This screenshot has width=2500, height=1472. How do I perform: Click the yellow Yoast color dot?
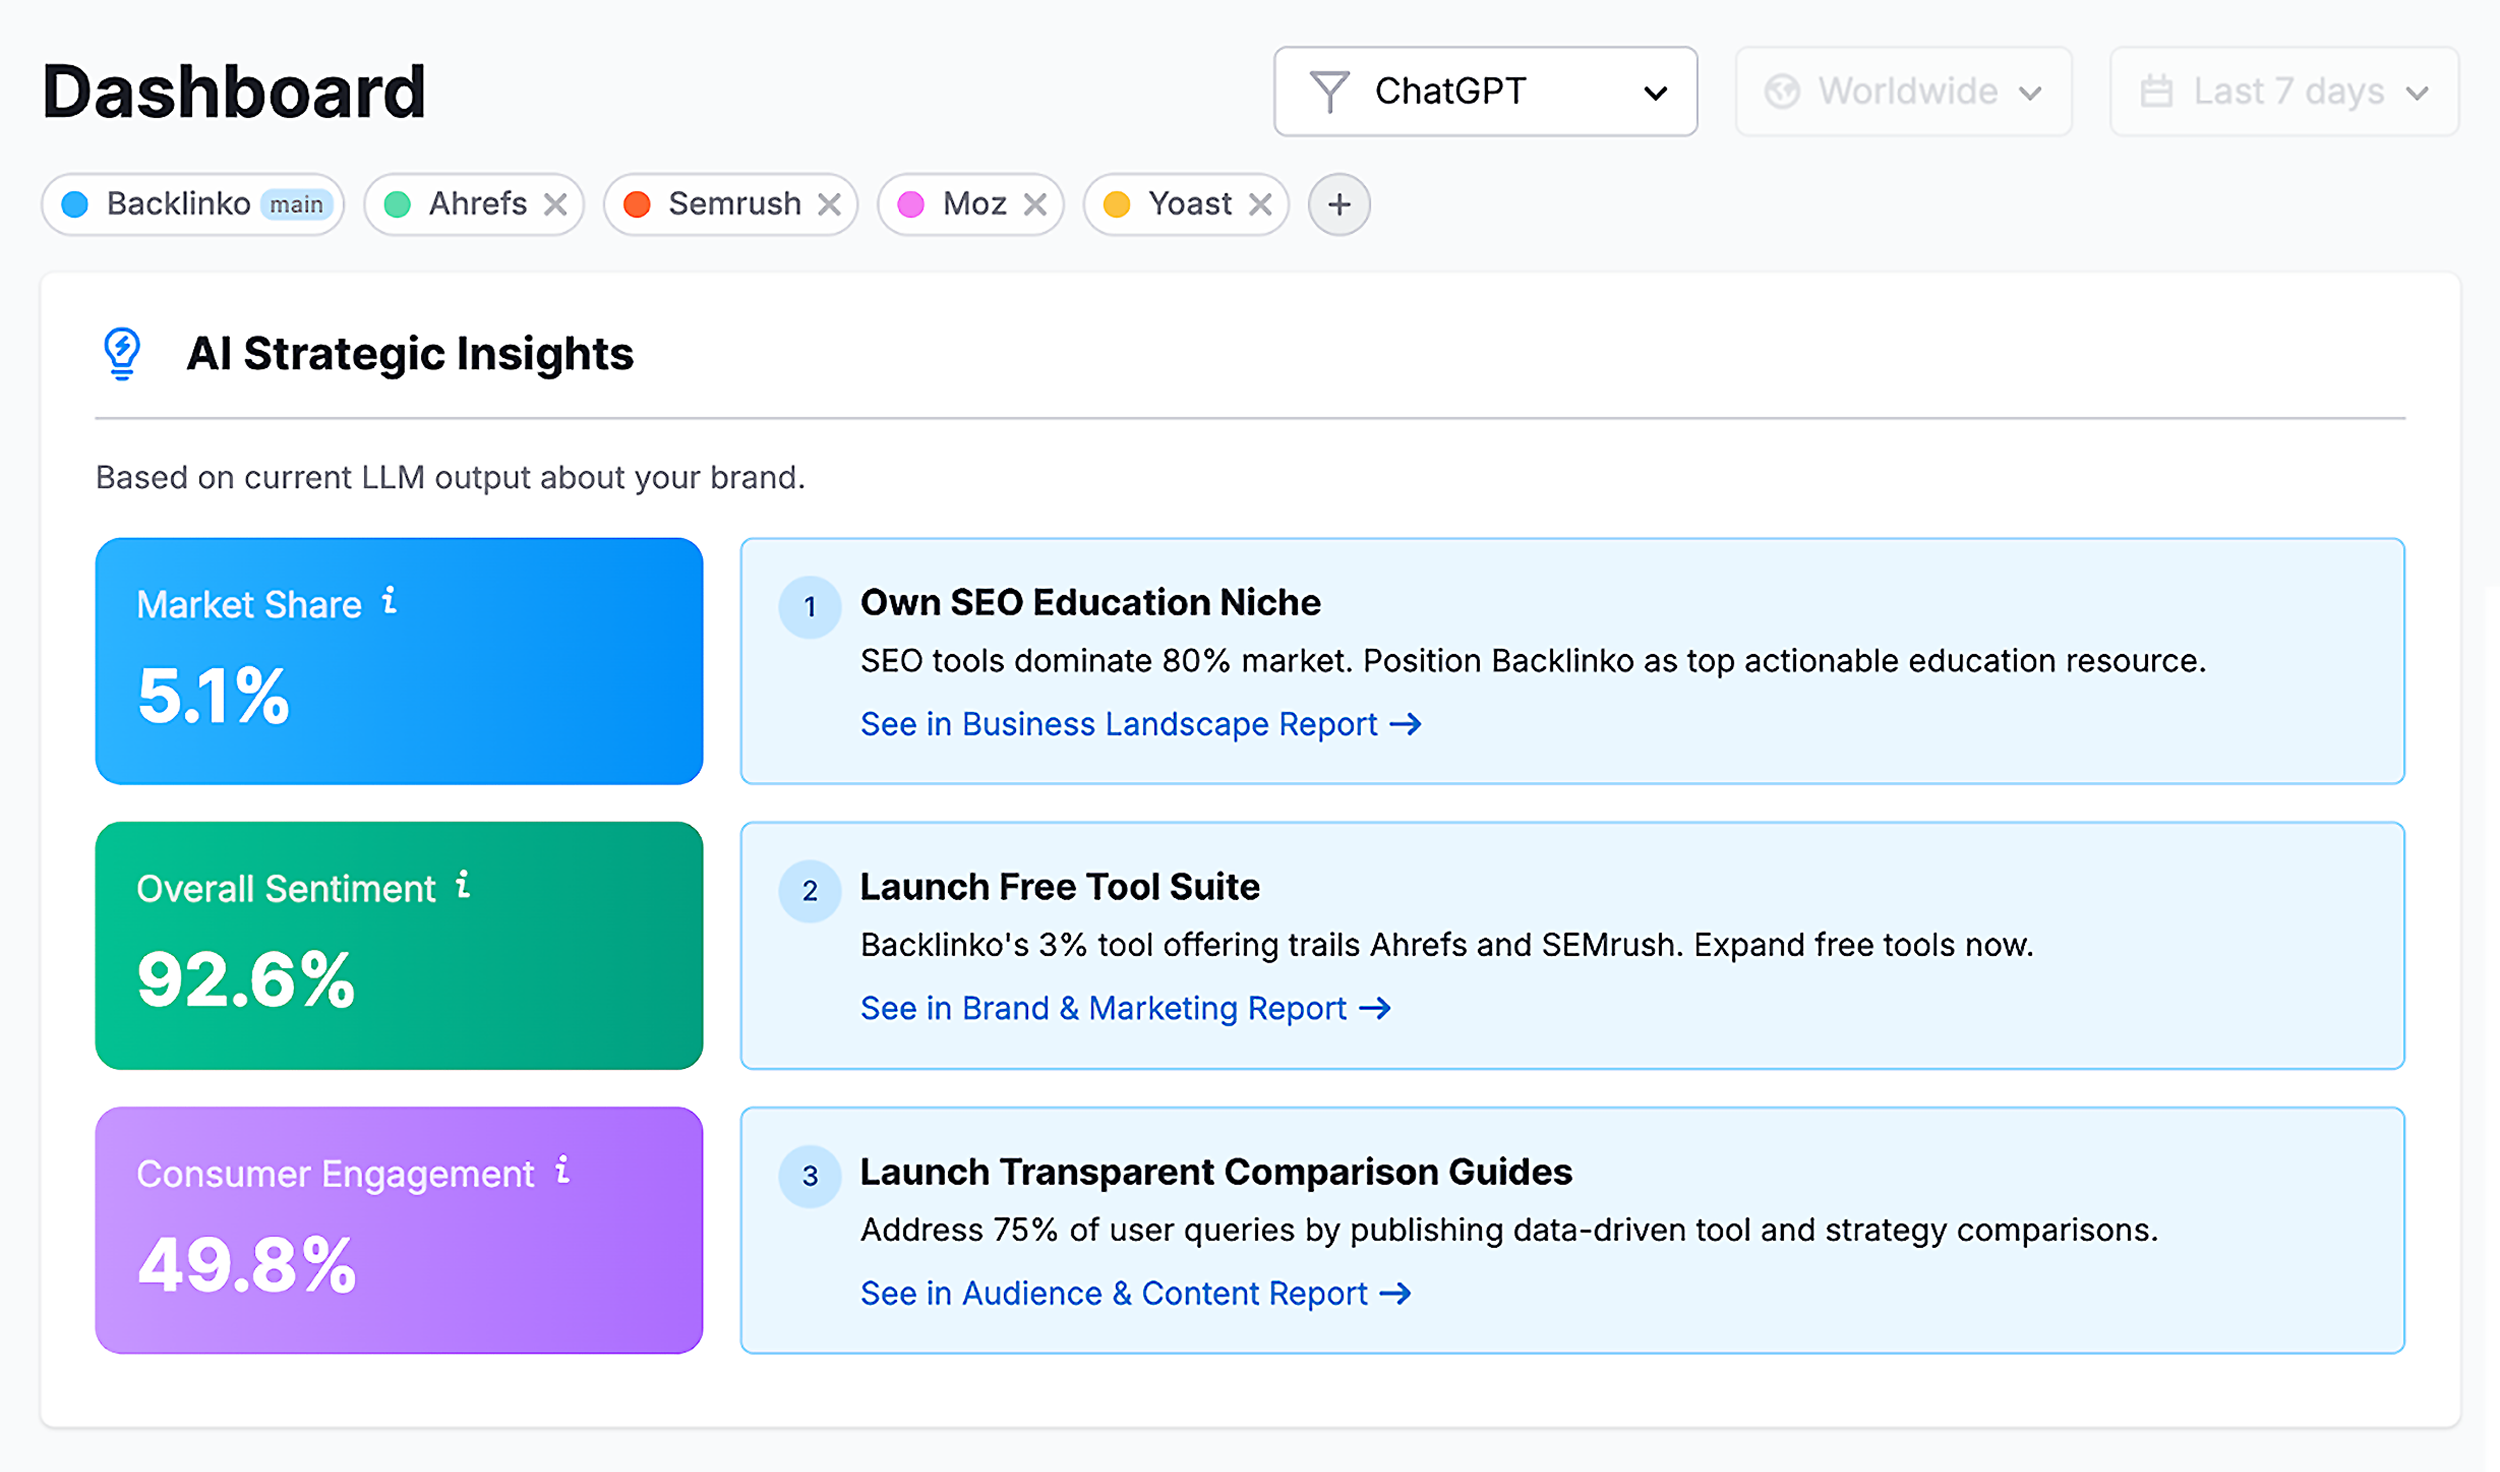tap(1117, 204)
